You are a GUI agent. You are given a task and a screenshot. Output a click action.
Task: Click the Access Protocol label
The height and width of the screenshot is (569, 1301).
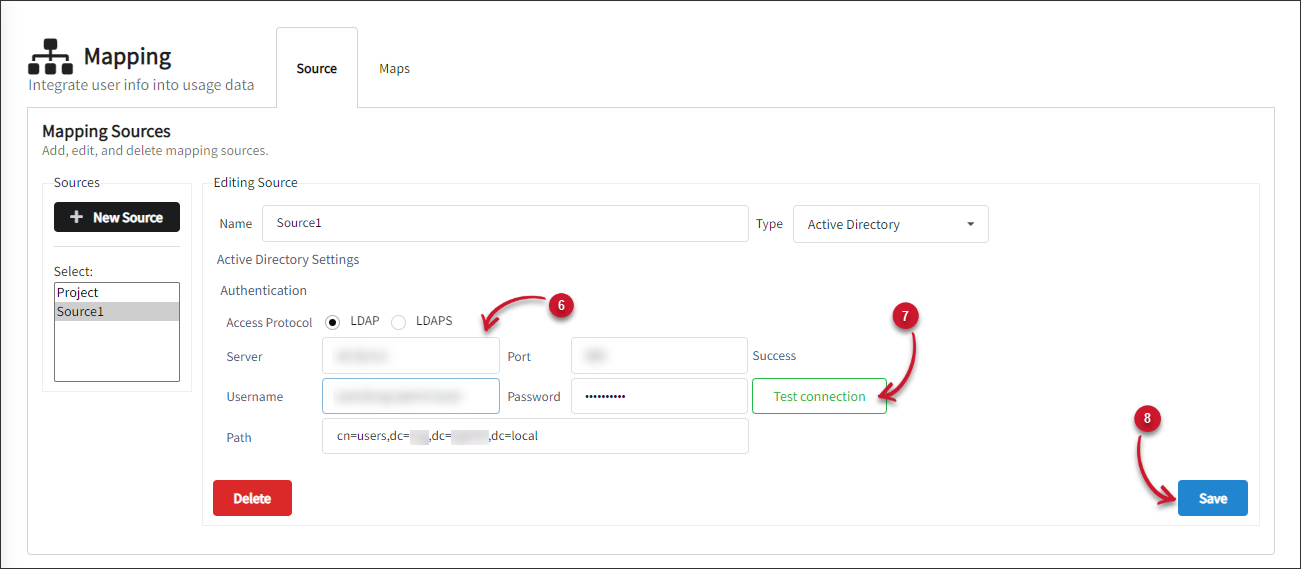pyautogui.click(x=270, y=323)
